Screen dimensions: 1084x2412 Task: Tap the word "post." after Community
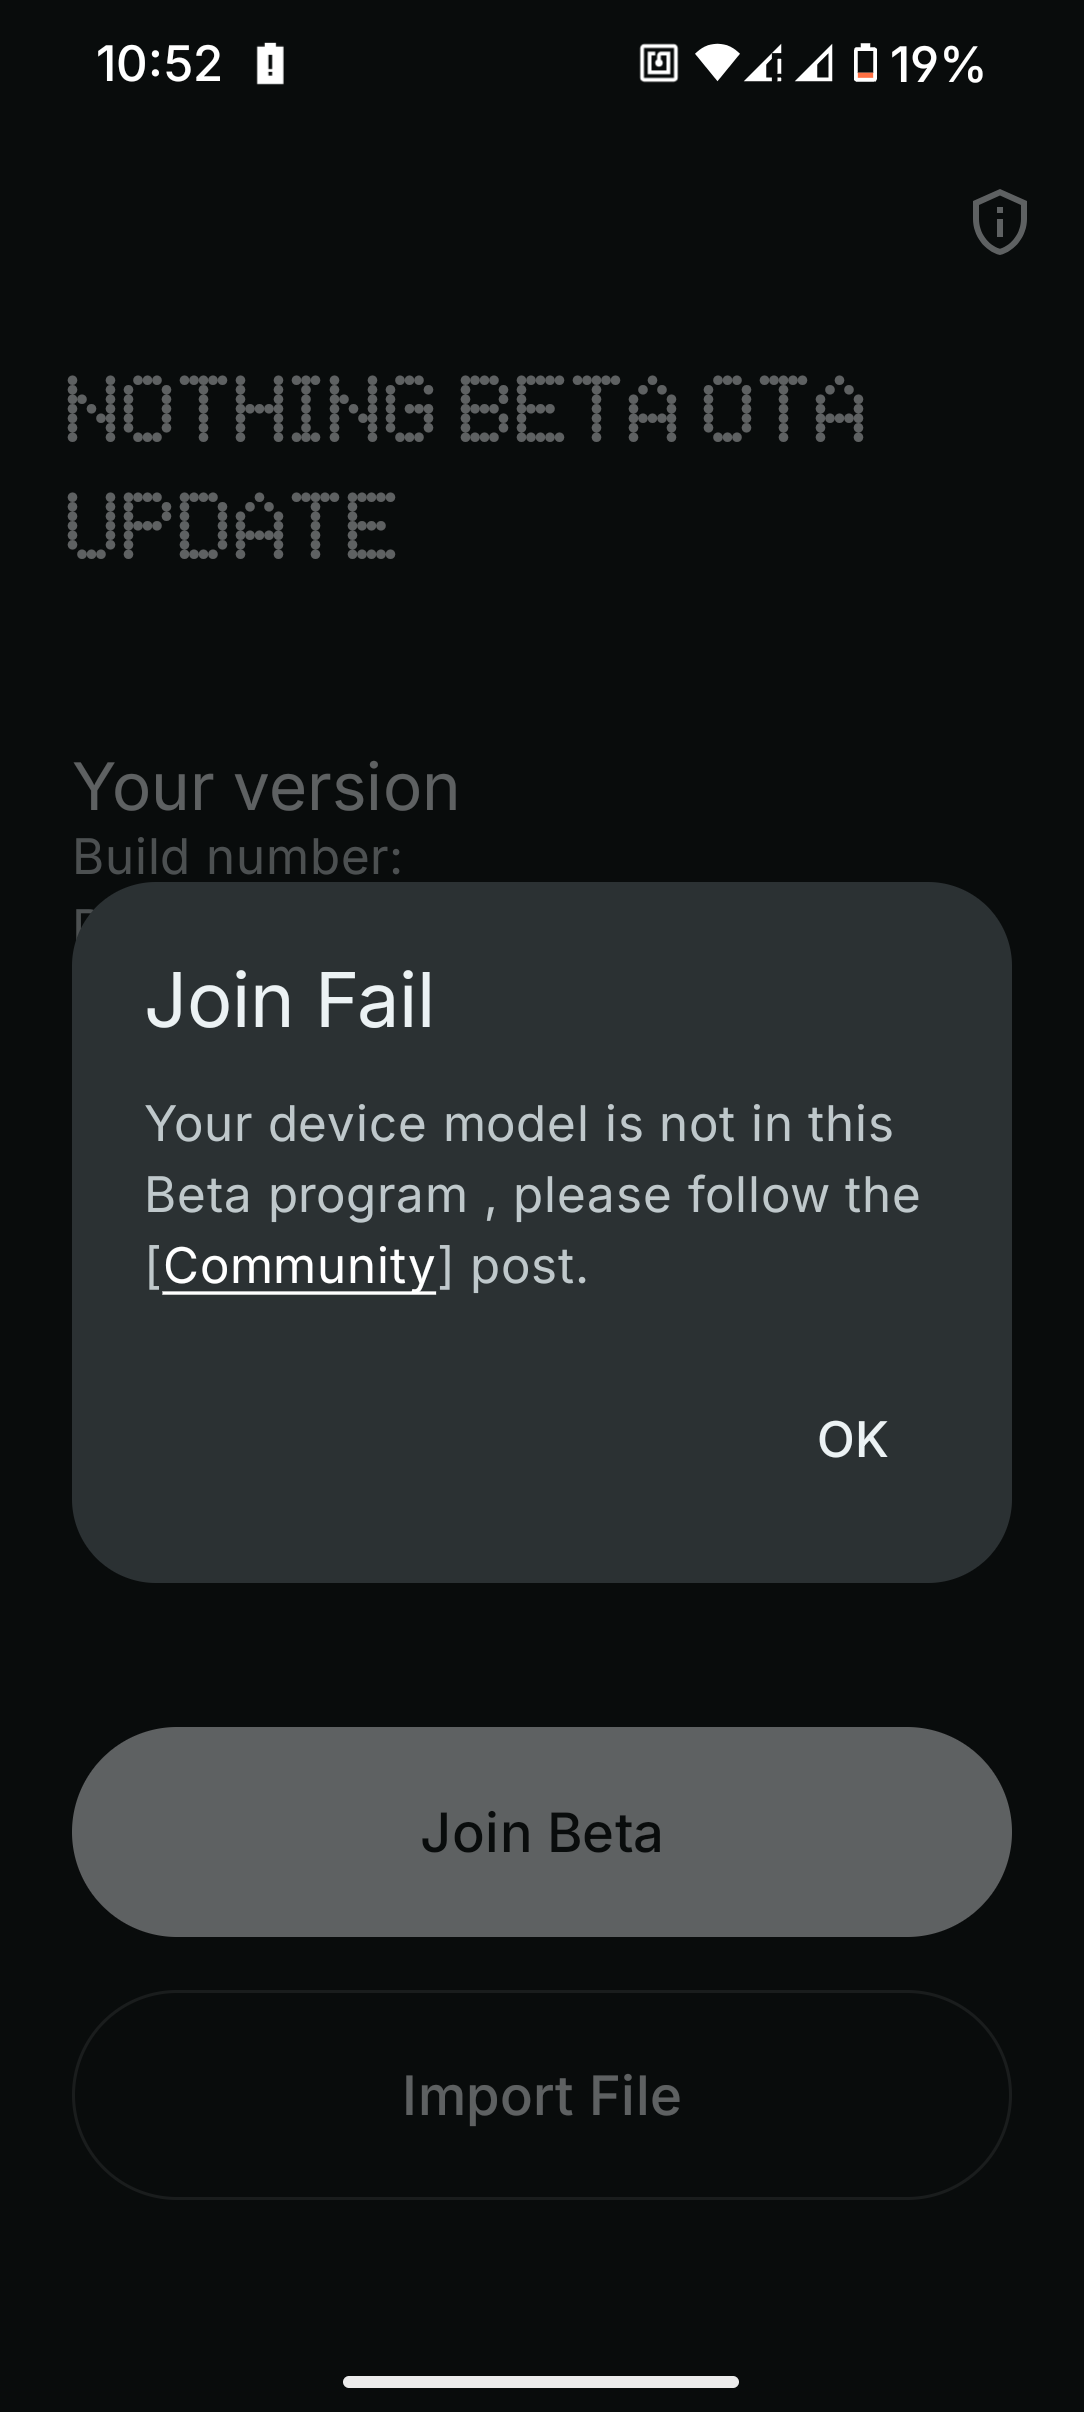pos(529,1266)
